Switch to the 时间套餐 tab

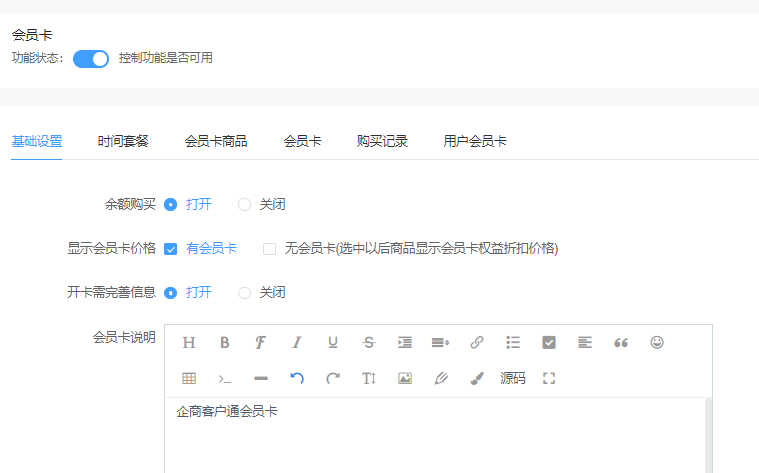click(123, 141)
